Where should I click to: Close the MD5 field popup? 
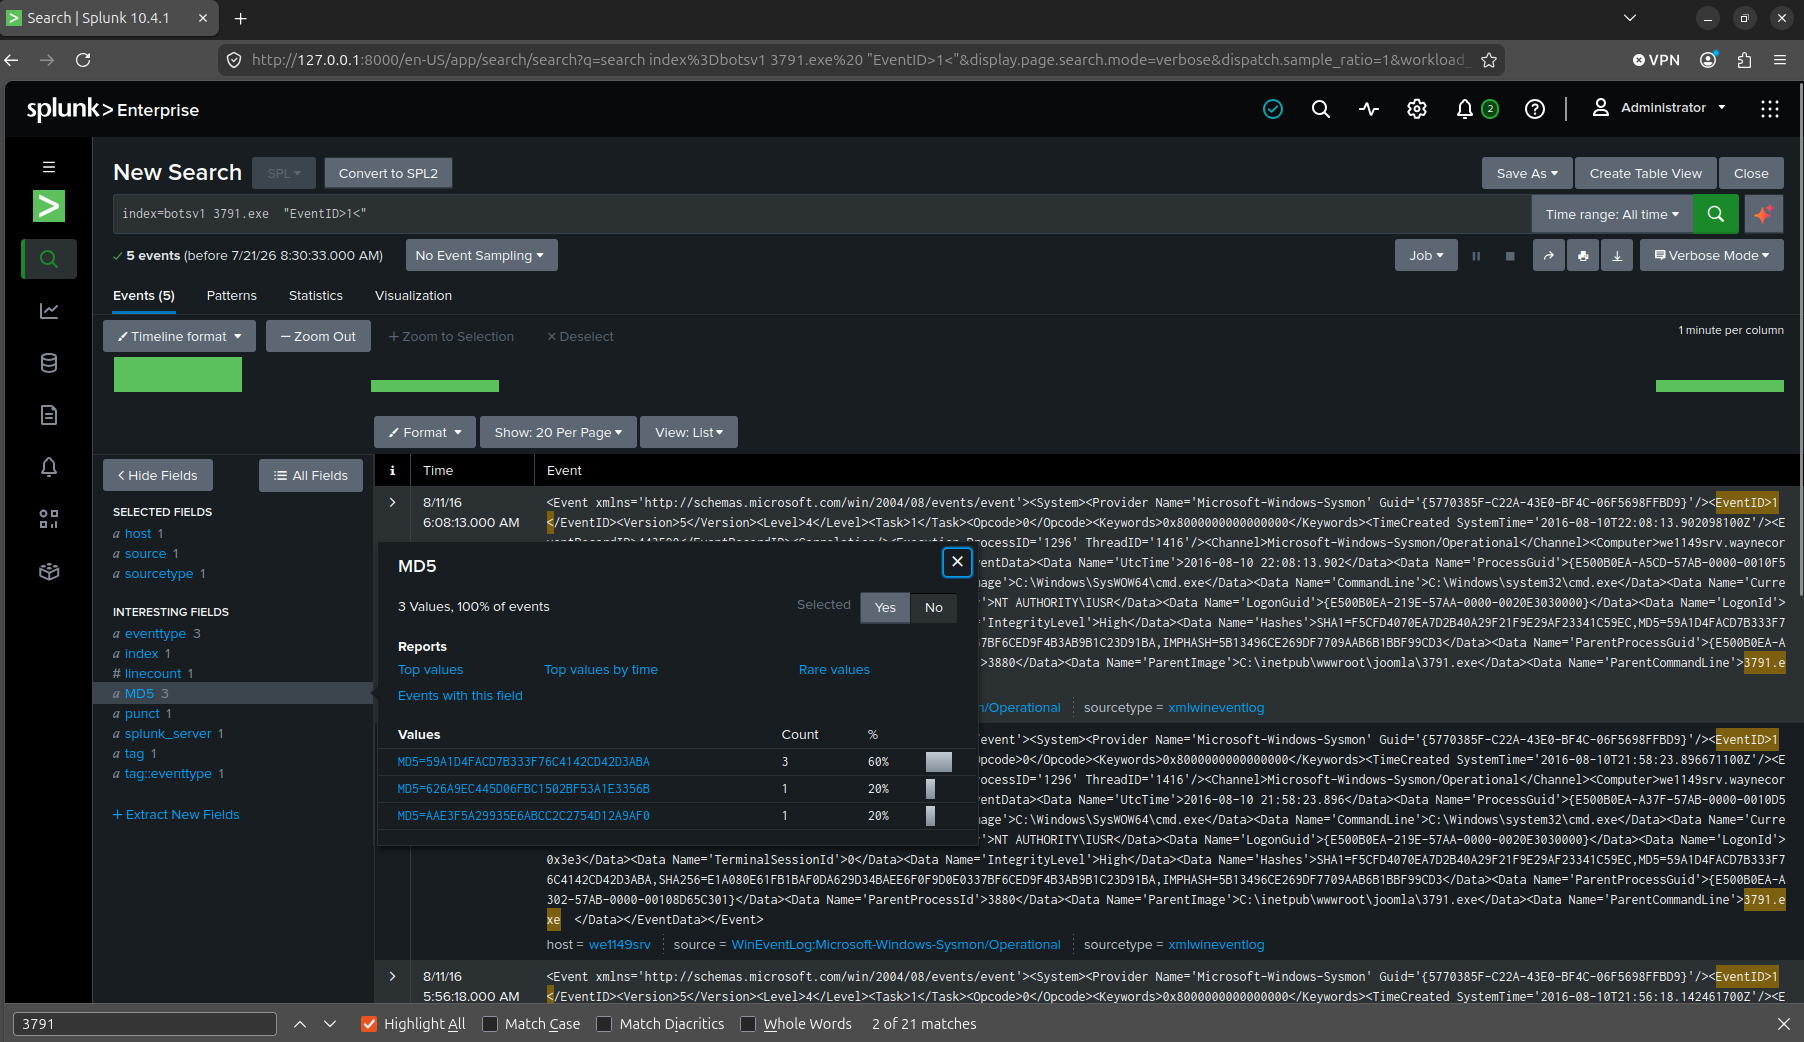click(x=957, y=562)
